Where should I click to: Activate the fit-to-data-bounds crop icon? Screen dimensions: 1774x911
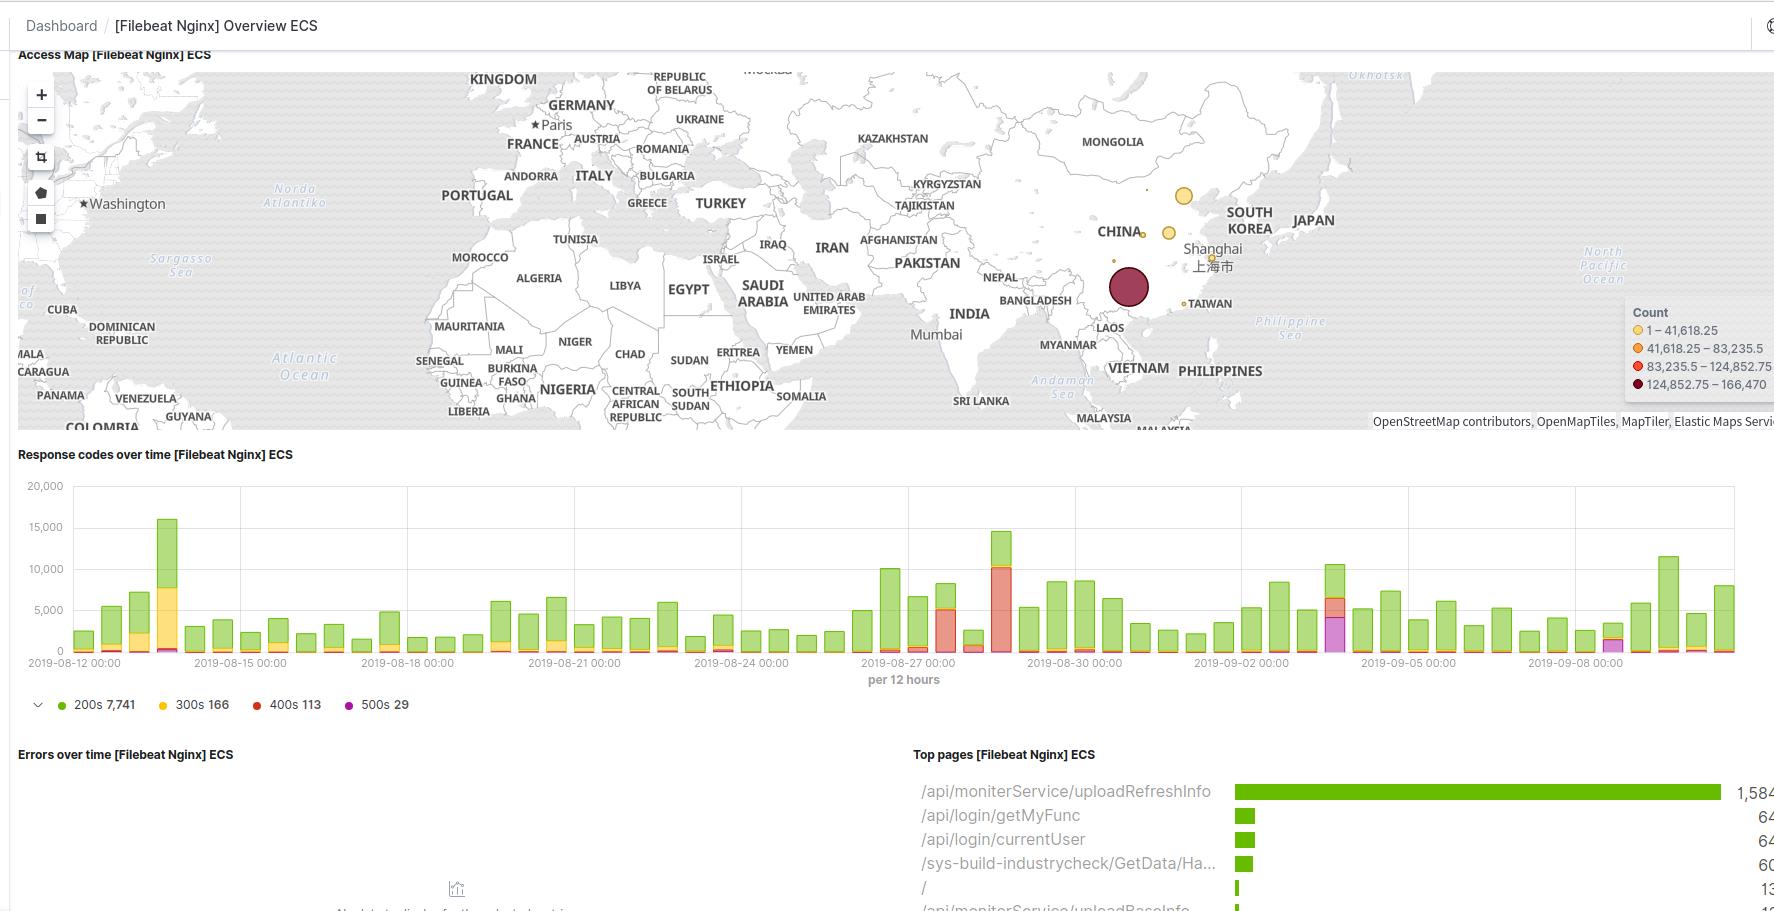coord(41,157)
